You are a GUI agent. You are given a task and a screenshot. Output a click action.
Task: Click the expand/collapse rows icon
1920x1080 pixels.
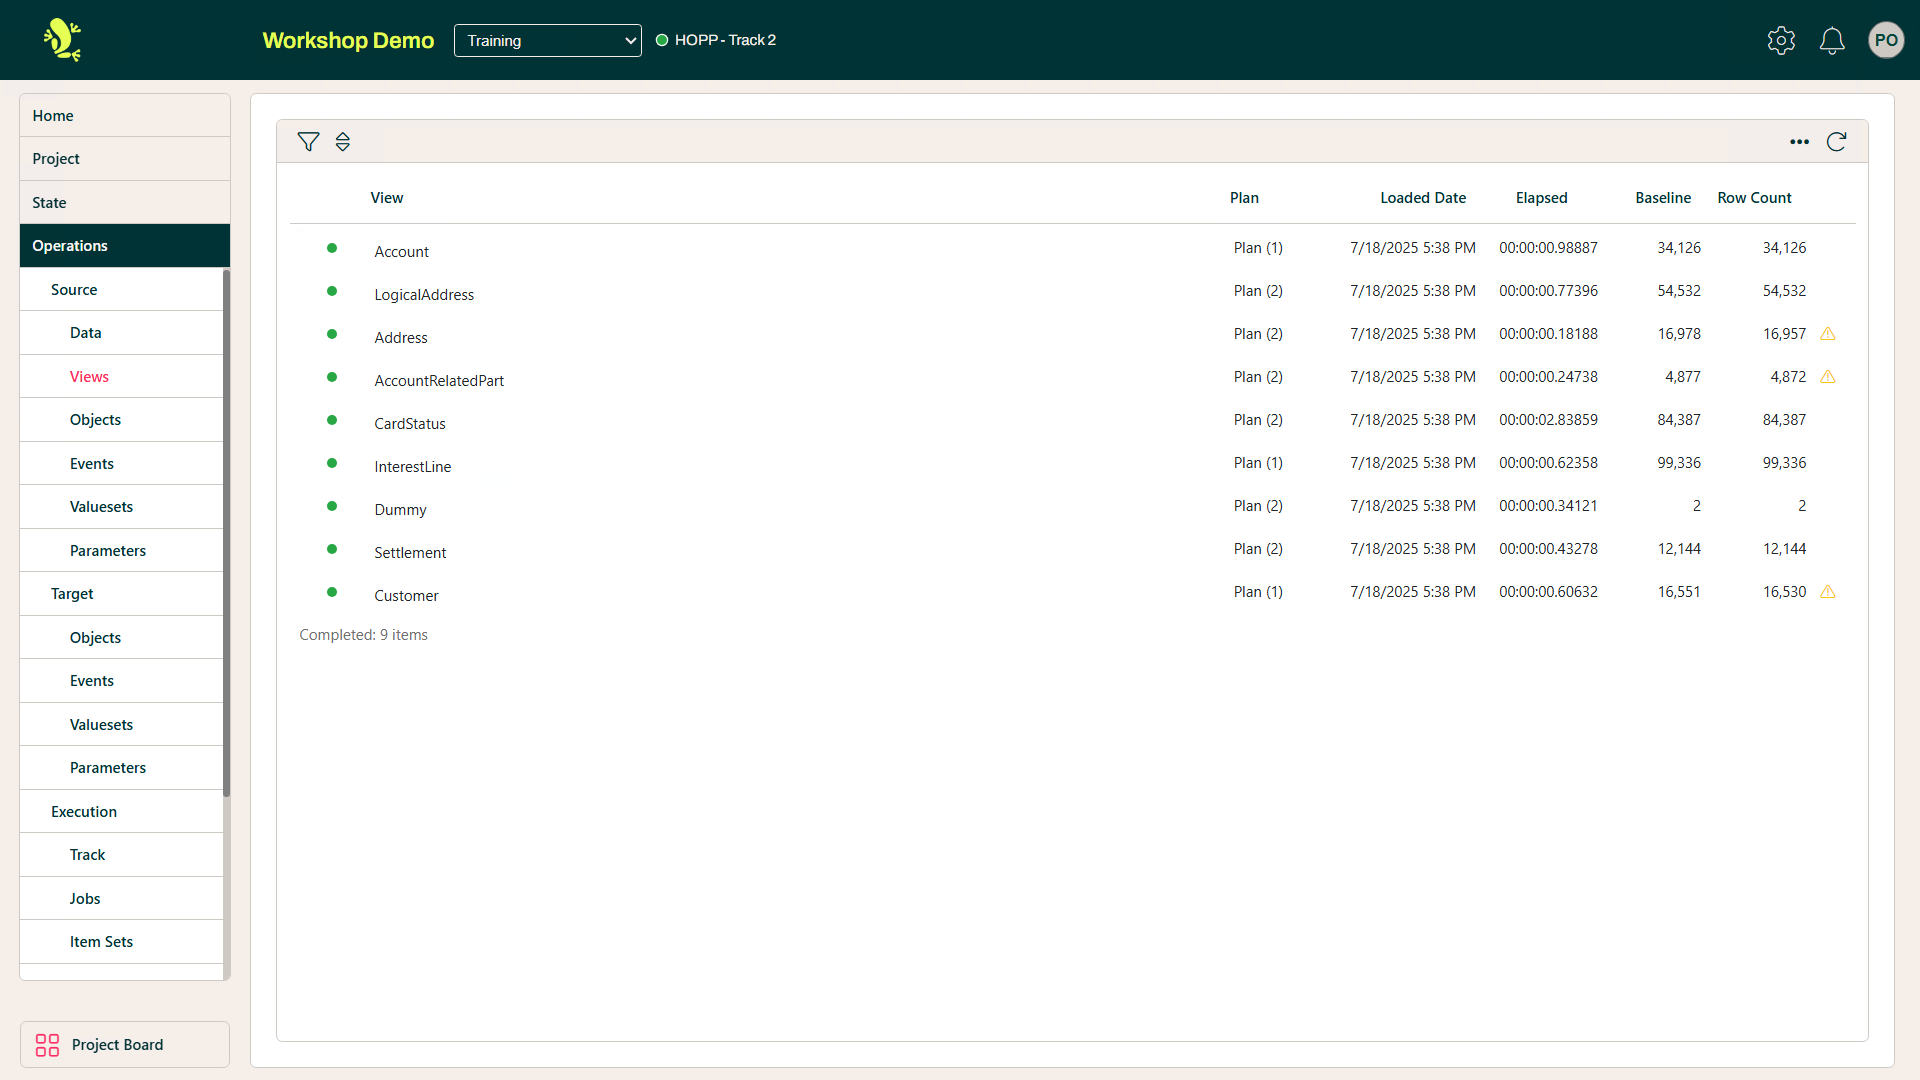coord(343,142)
